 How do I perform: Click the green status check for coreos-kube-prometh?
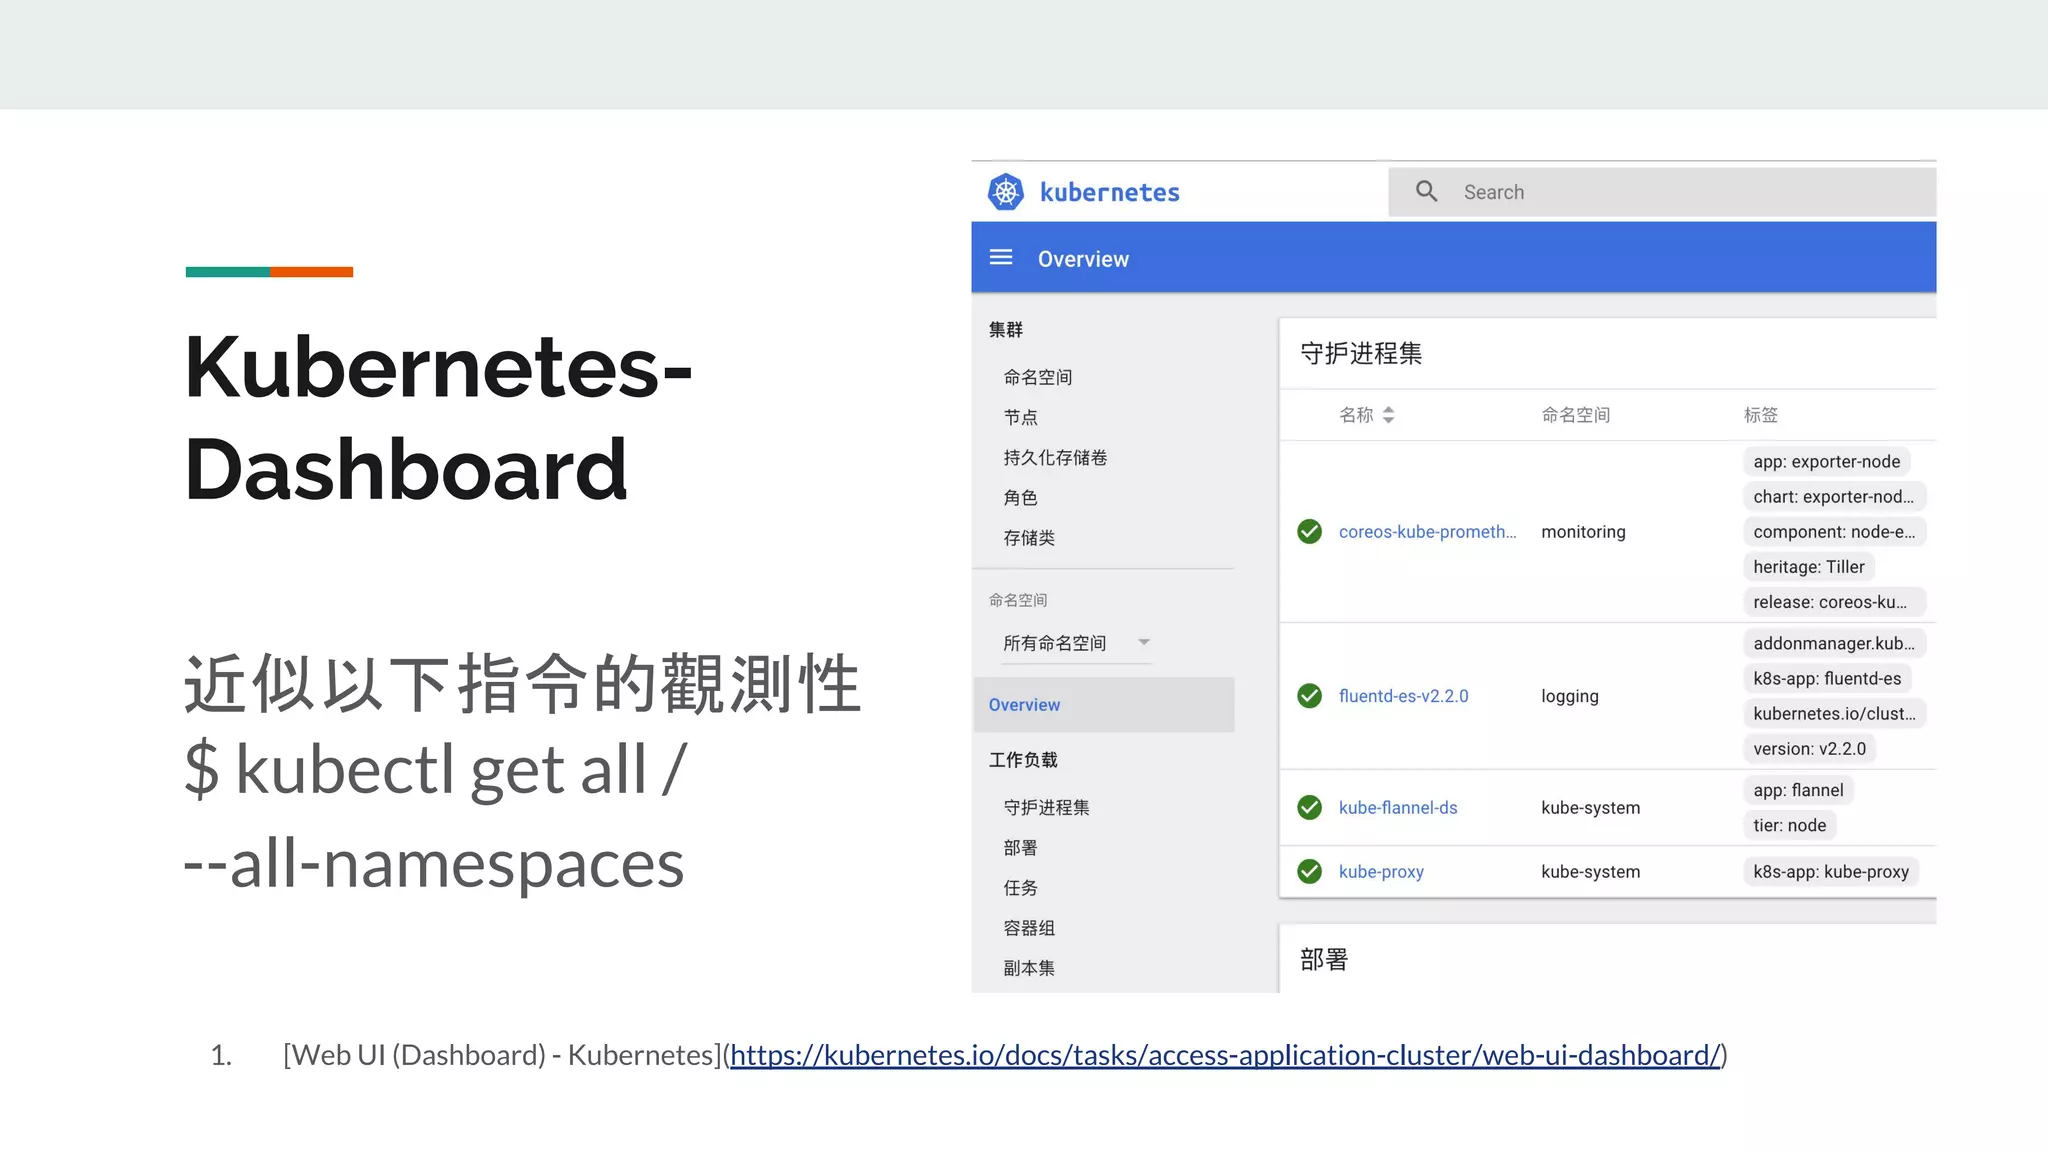click(x=1309, y=531)
